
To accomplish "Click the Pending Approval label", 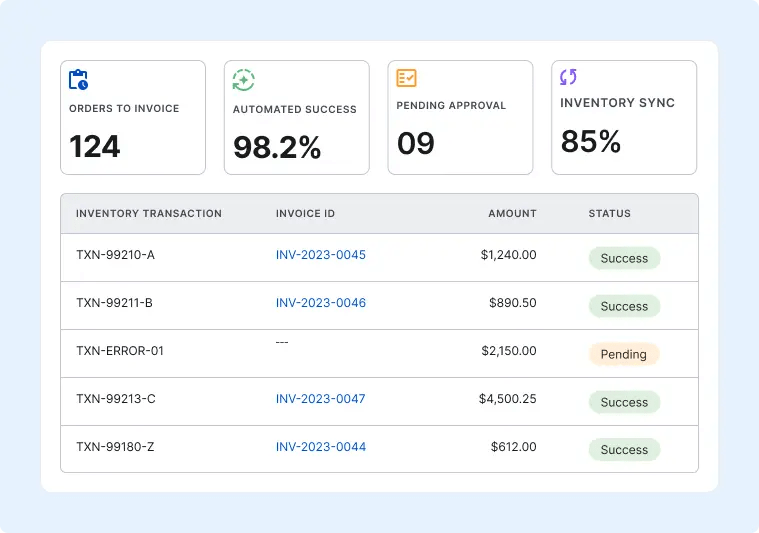I will [x=451, y=106].
